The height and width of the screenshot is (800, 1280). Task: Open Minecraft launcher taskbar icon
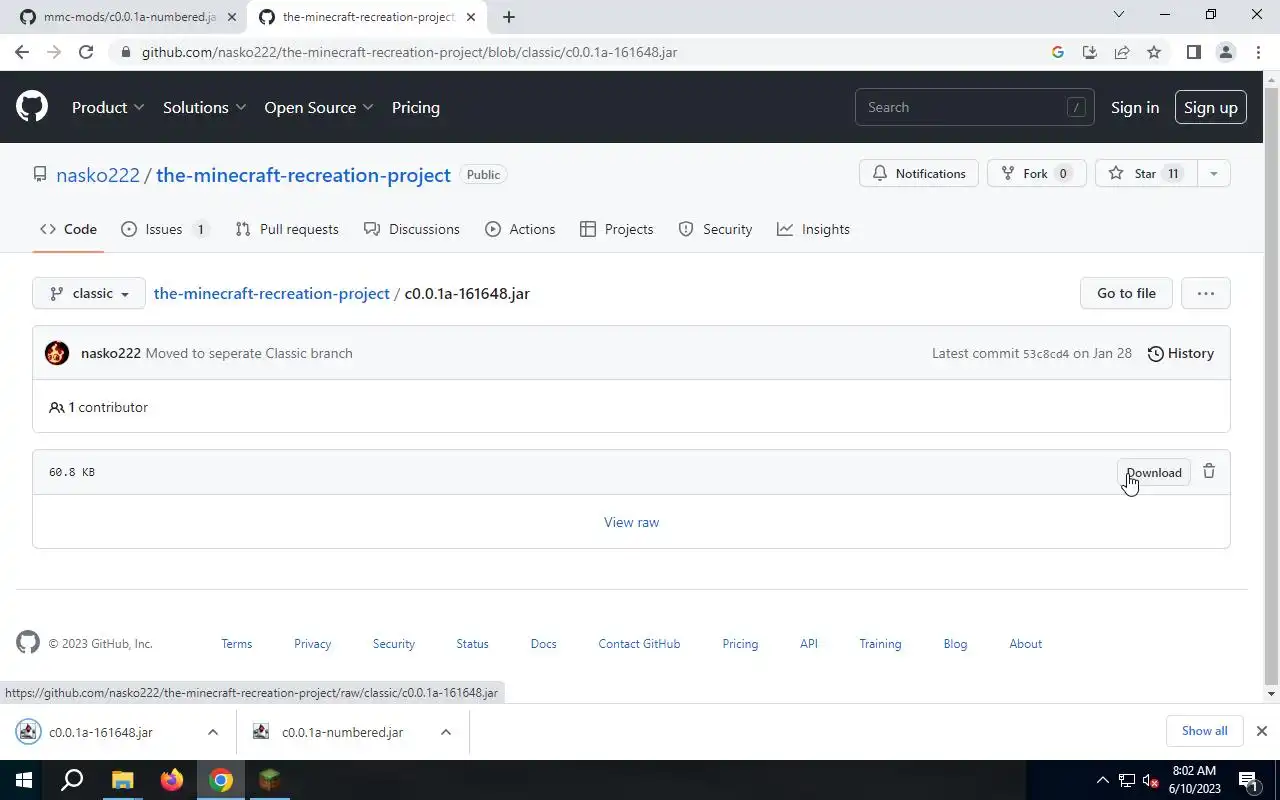point(270,780)
